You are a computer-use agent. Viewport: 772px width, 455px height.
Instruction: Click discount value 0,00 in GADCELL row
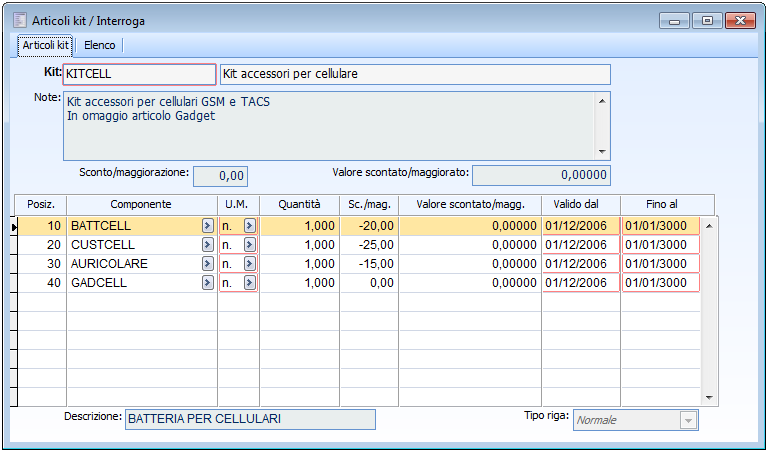click(x=369, y=283)
